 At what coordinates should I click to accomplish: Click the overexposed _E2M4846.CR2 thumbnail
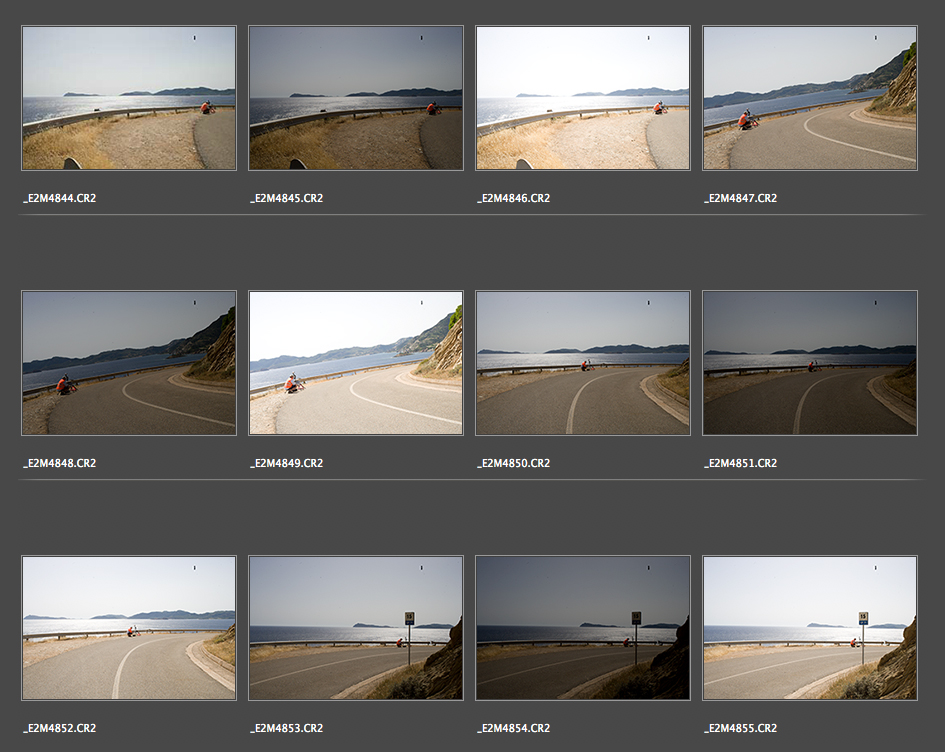point(582,98)
